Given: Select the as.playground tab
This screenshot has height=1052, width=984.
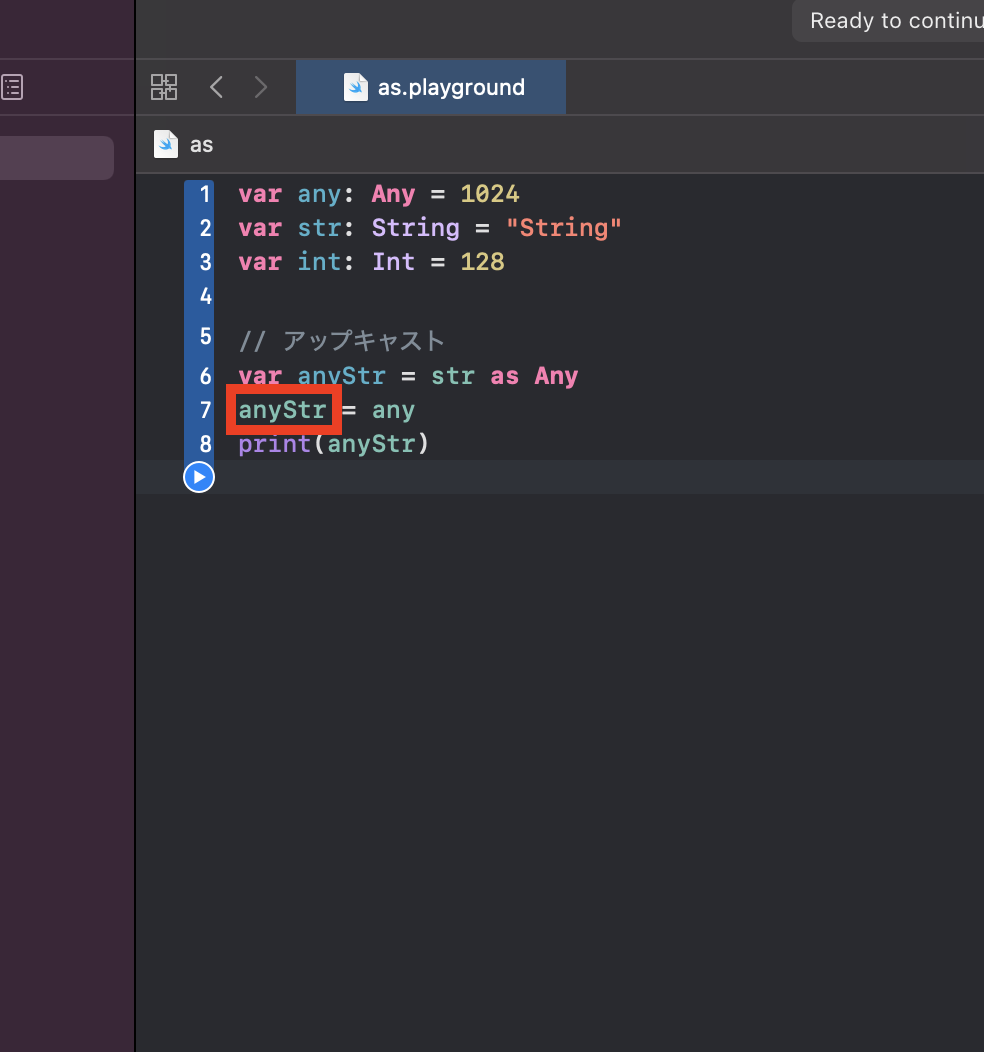Looking at the screenshot, I should 431,87.
